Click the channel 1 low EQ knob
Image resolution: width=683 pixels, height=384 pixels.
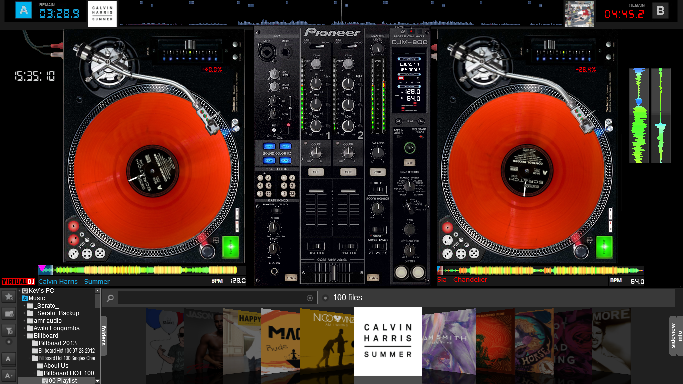click(x=316, y=126)
